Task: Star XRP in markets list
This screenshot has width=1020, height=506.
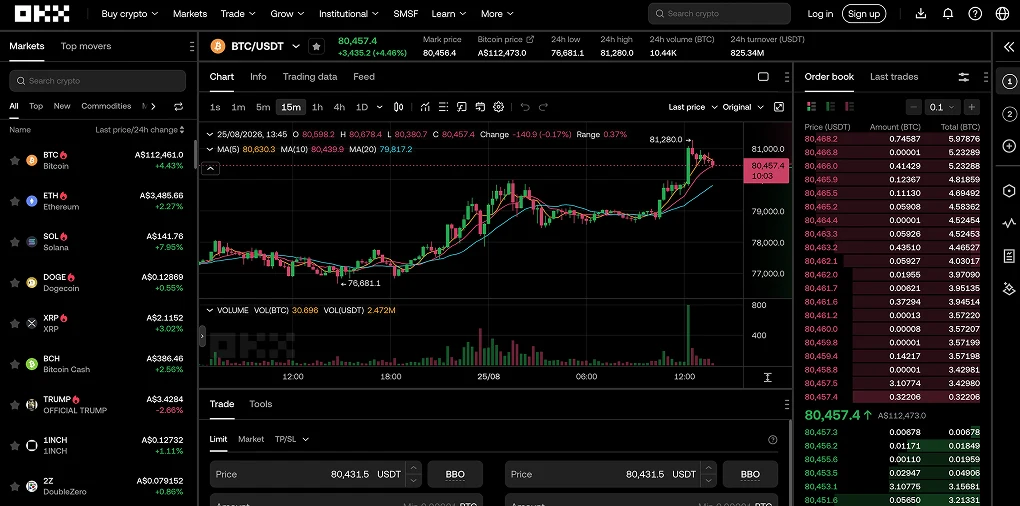Action: click(14, 323)
